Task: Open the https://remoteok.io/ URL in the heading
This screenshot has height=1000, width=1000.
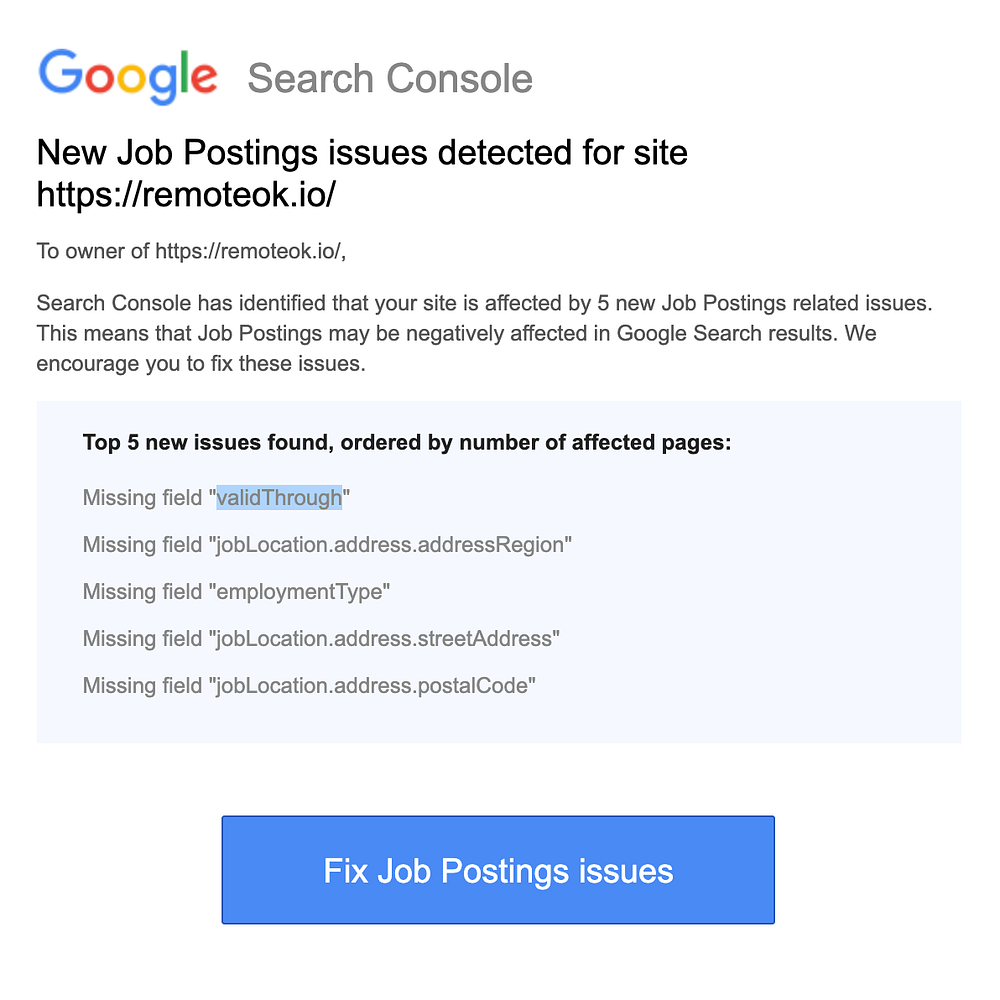Action: pos(185,196)
